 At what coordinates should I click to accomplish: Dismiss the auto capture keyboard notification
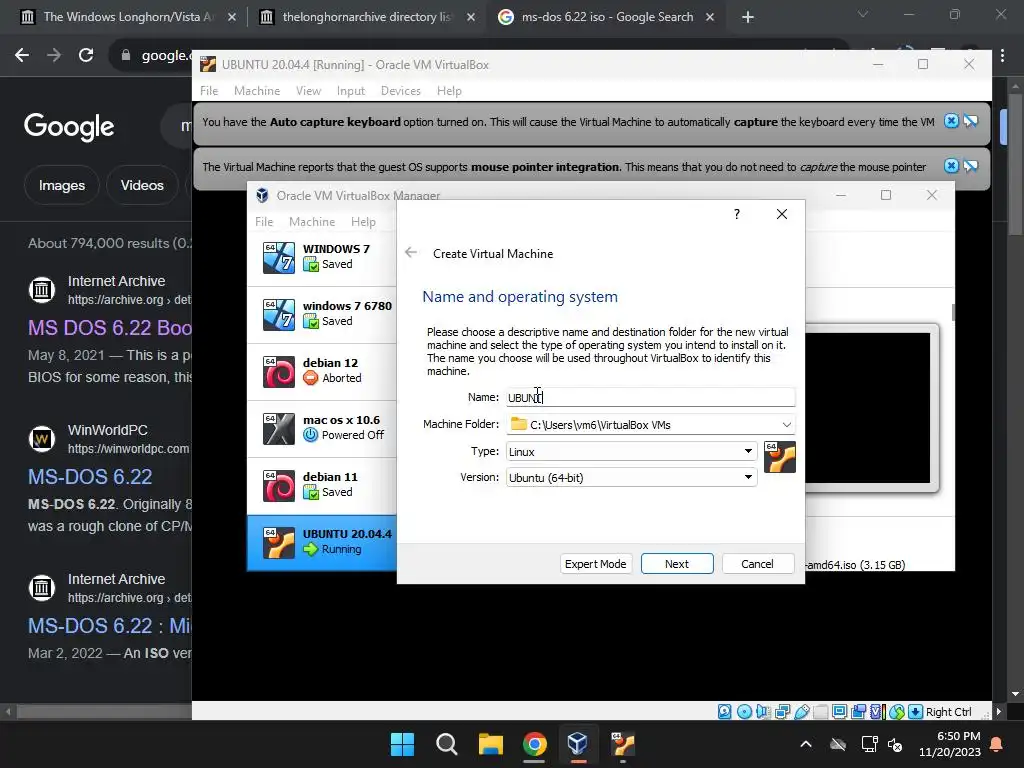952,121
